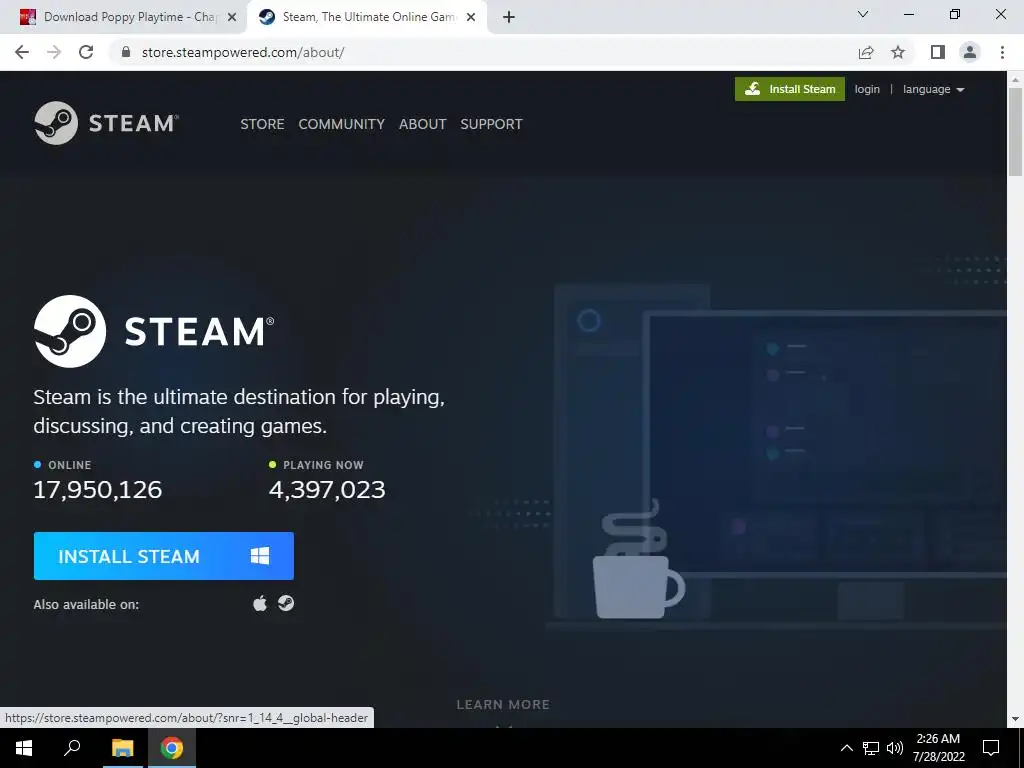
Task: Open the language dropdown
Action: (x=933, y=89)
